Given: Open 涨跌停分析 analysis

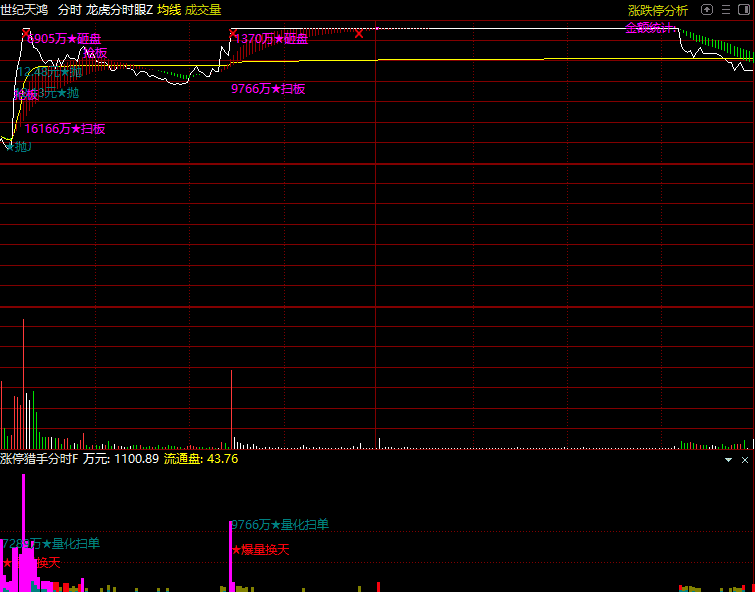Looking at the screenshot, I should click(657, 10).
